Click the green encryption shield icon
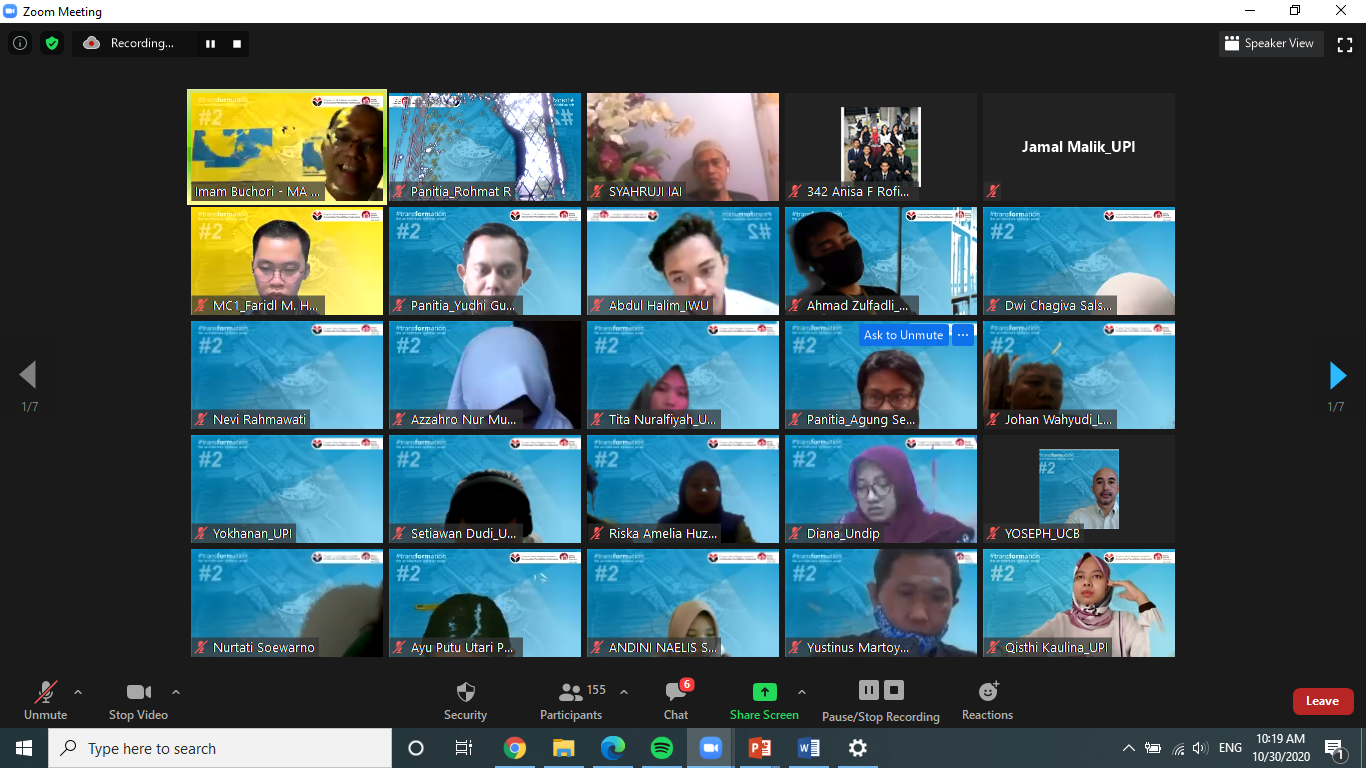Screen dimensions: 1366x768 click(52, 43)
